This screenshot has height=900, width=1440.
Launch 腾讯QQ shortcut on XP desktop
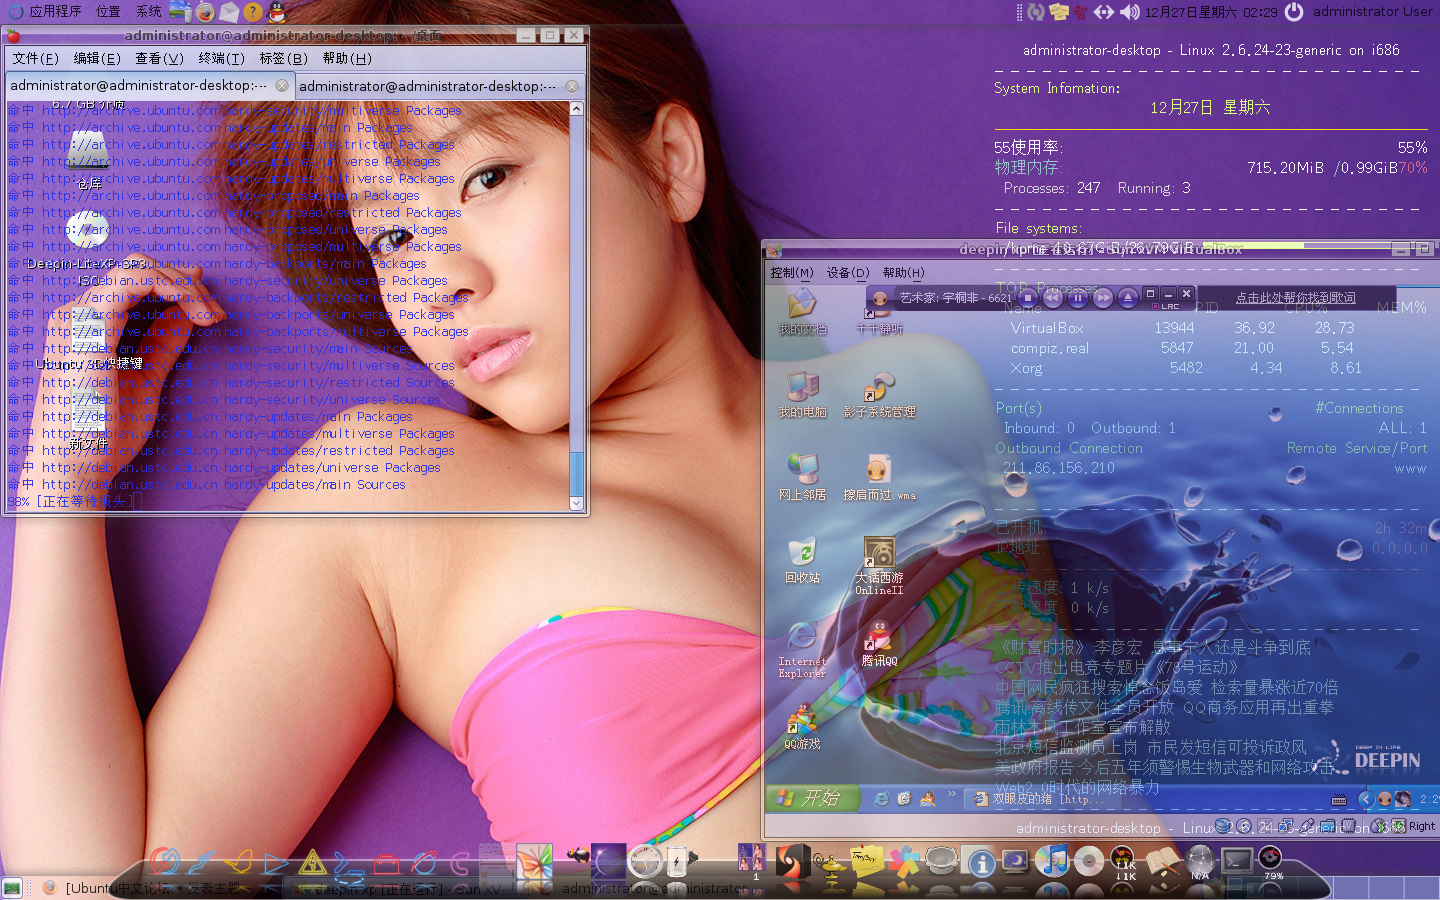(x=879, y=643)
